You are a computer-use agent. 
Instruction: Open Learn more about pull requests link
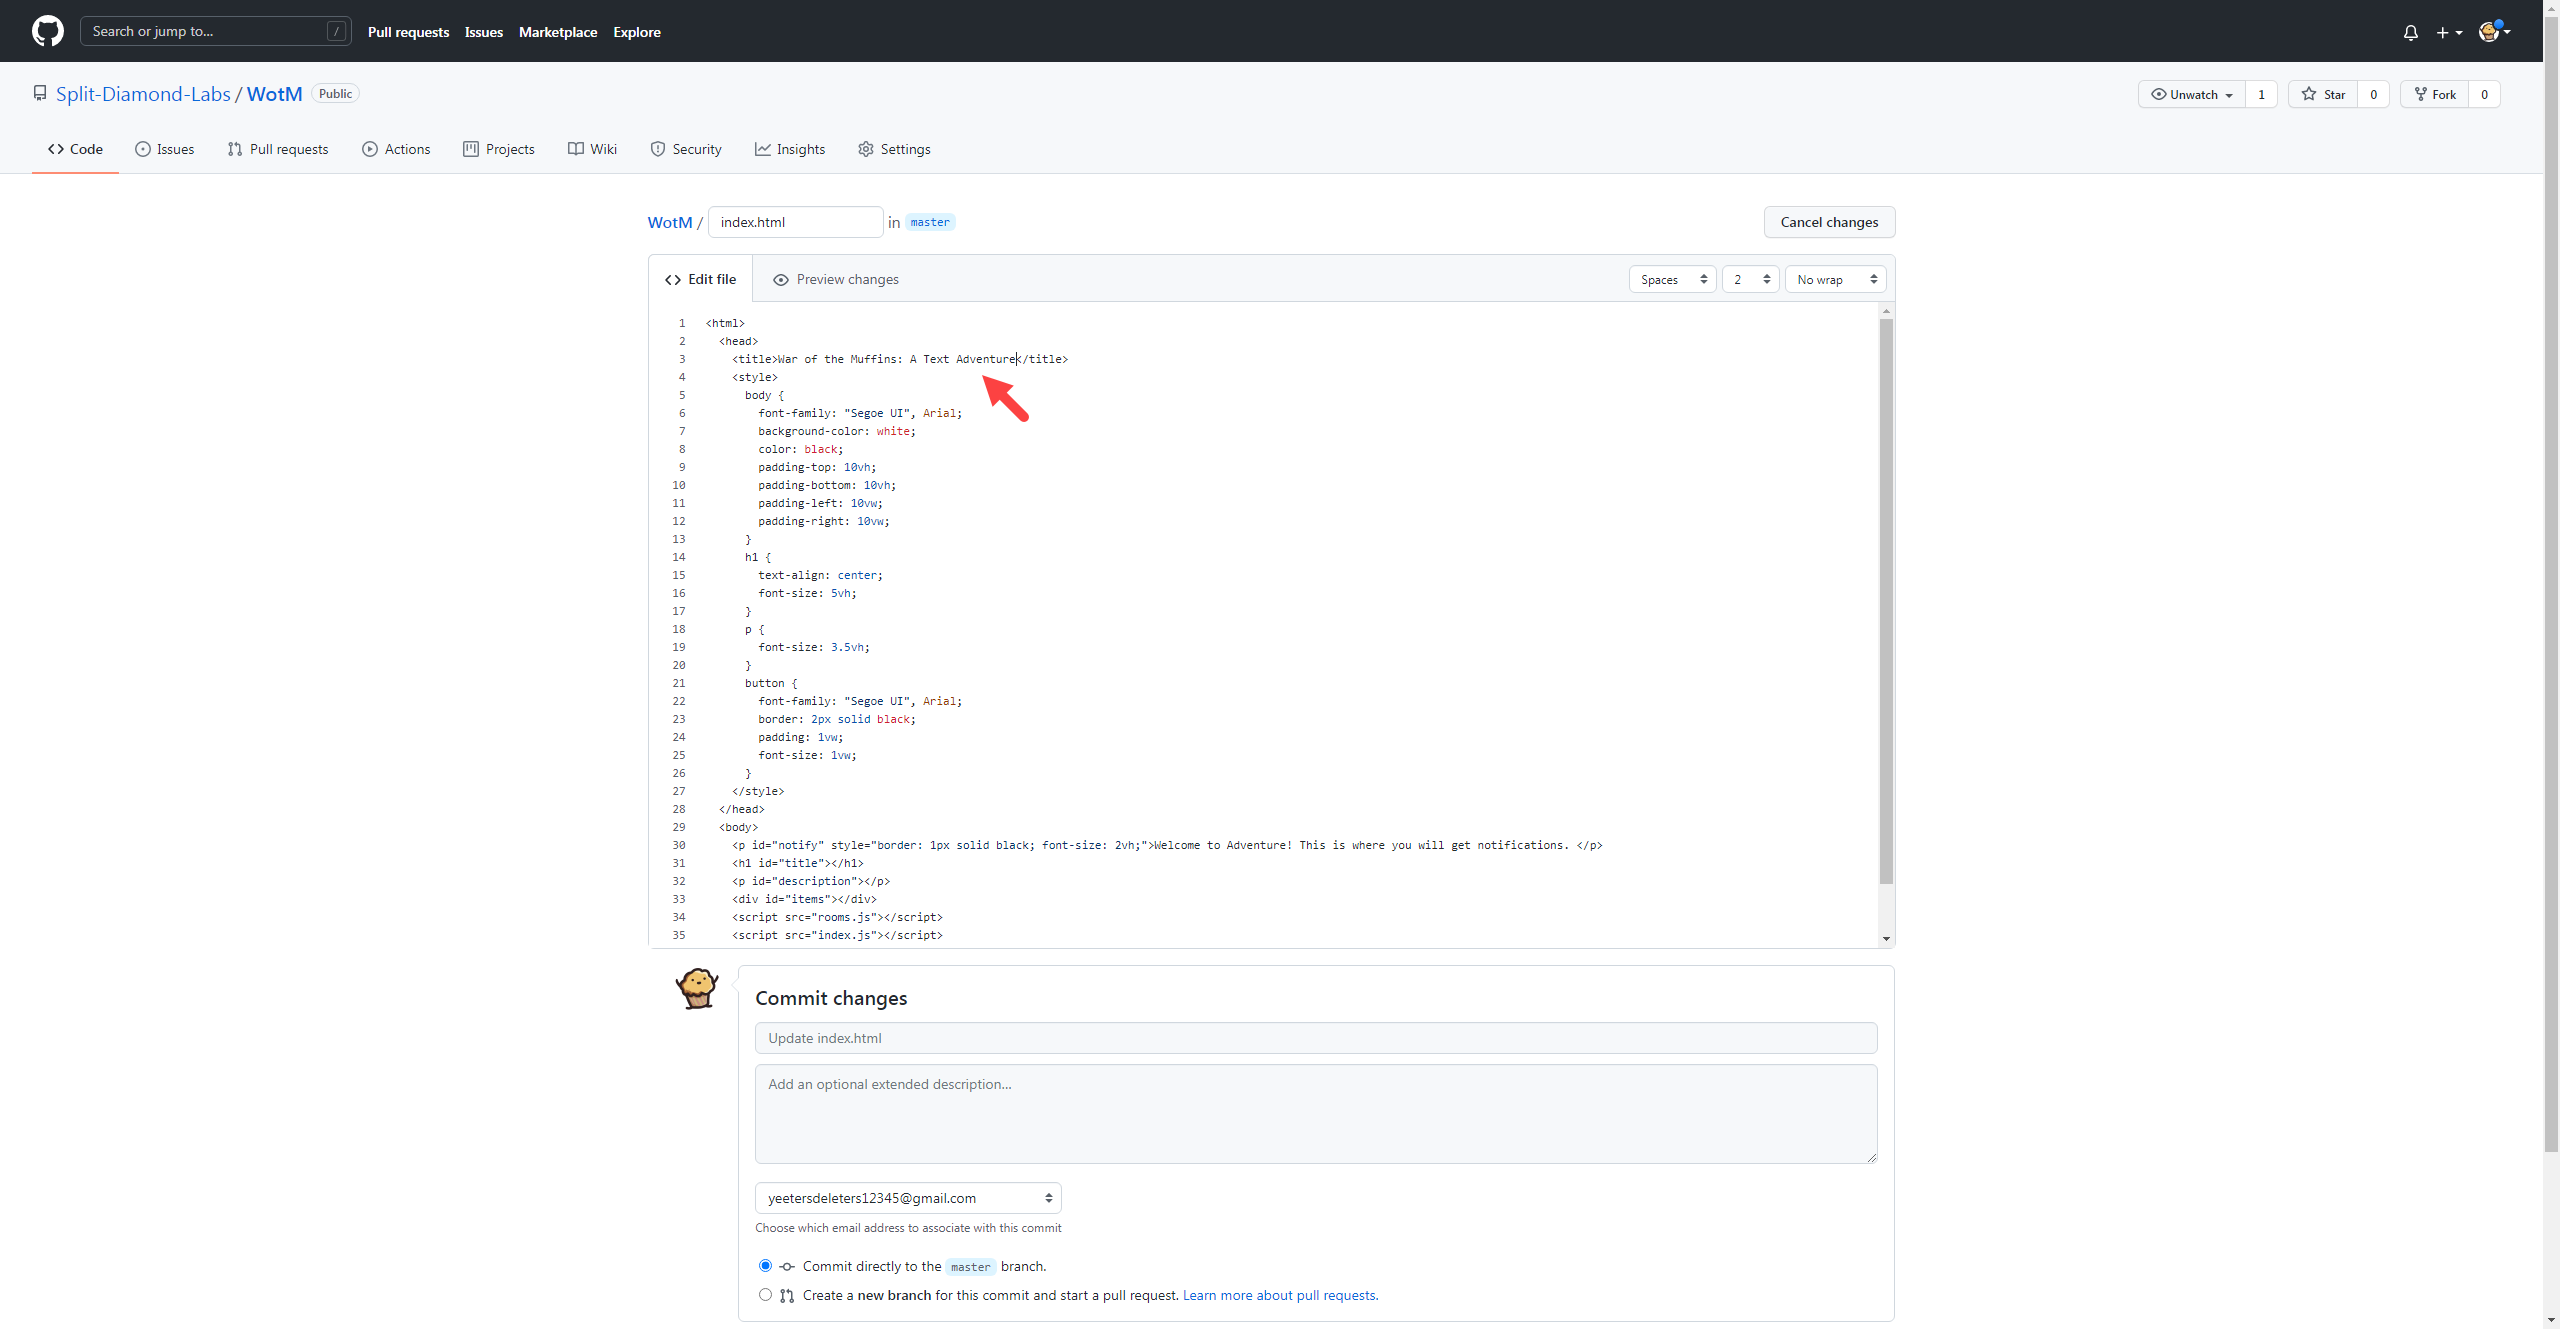point(1280,1295)
